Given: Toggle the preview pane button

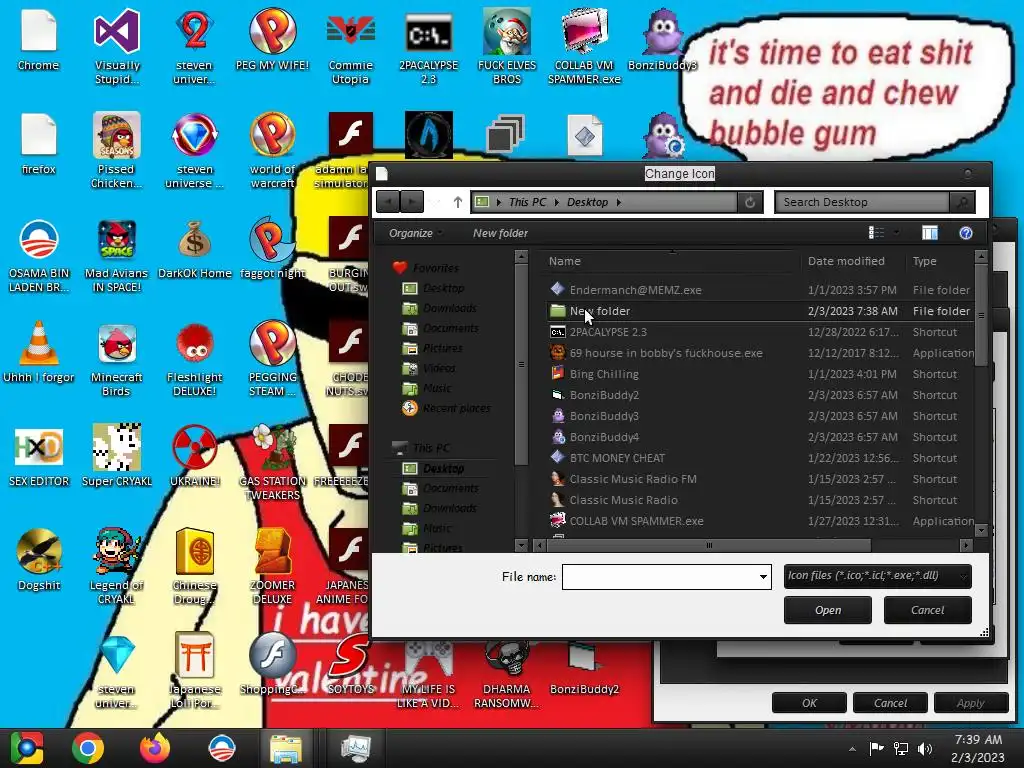Looking at the screenshot, I should [x=929, y=233].
